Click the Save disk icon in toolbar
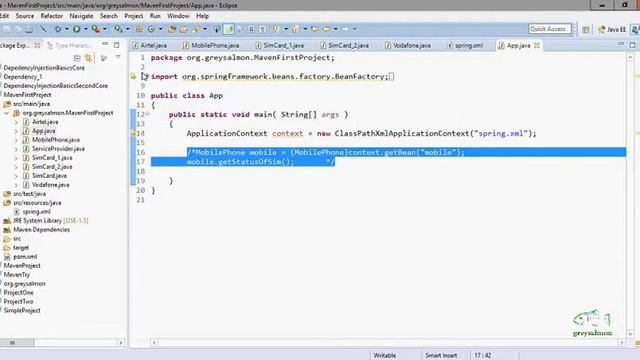The height and width of the screenshot is (360, 640). 7,29
